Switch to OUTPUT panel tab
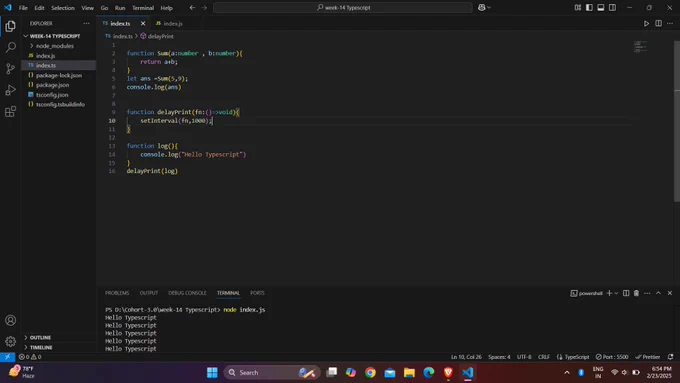The height and width of the screenshot is (383, 680). coord(149,293)
